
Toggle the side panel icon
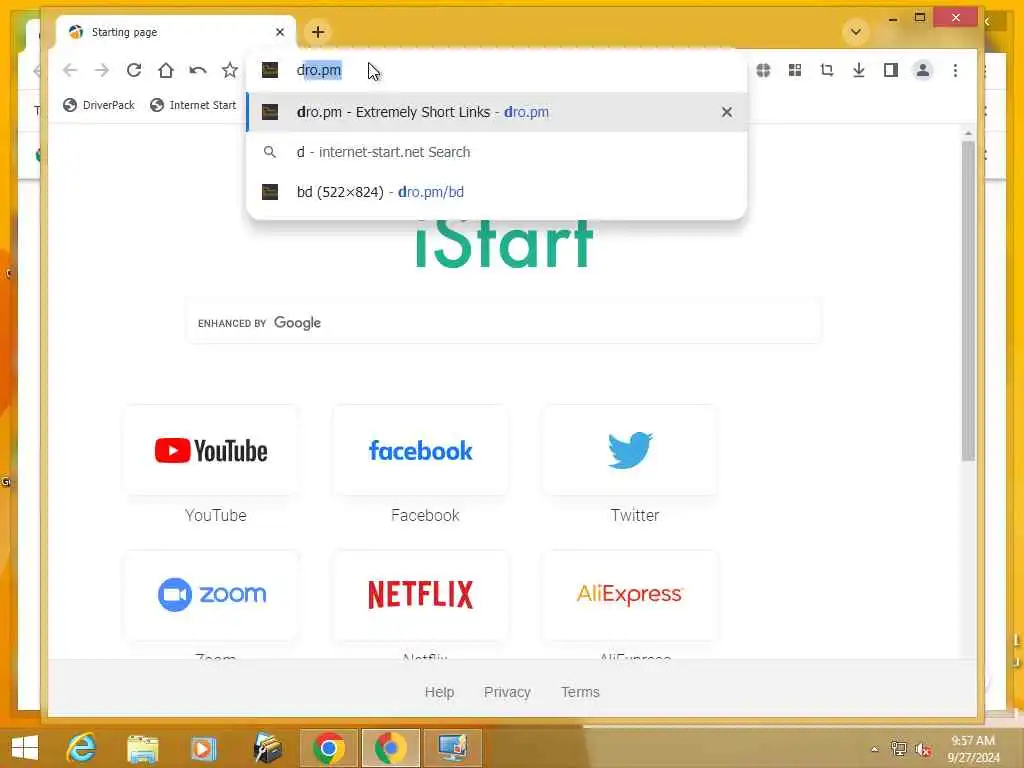coord(891,70)
